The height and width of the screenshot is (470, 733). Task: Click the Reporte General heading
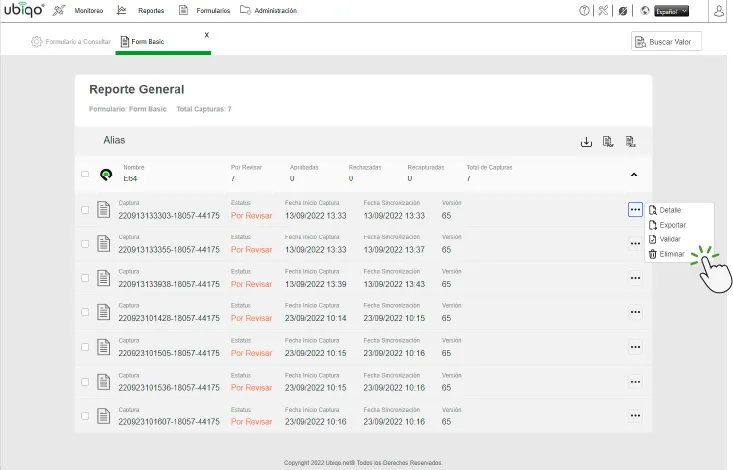[137, 89]
